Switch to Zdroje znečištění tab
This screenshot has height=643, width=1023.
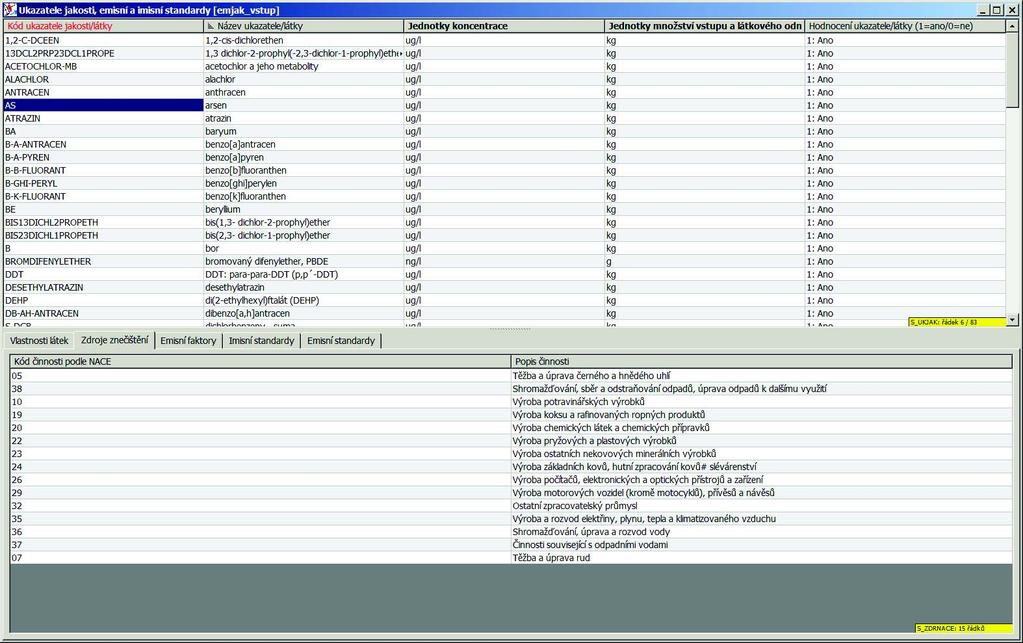[x=115, y=340]
